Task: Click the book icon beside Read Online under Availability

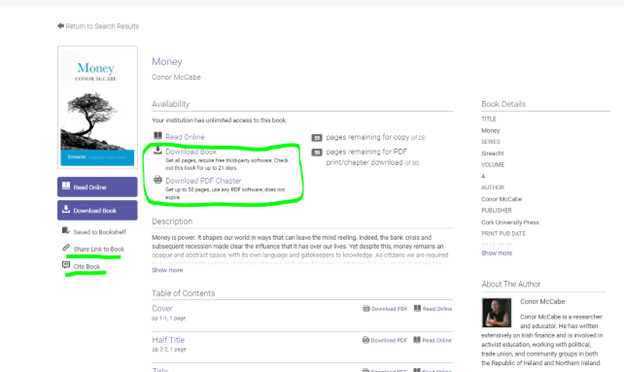Action: click(158, 136)
